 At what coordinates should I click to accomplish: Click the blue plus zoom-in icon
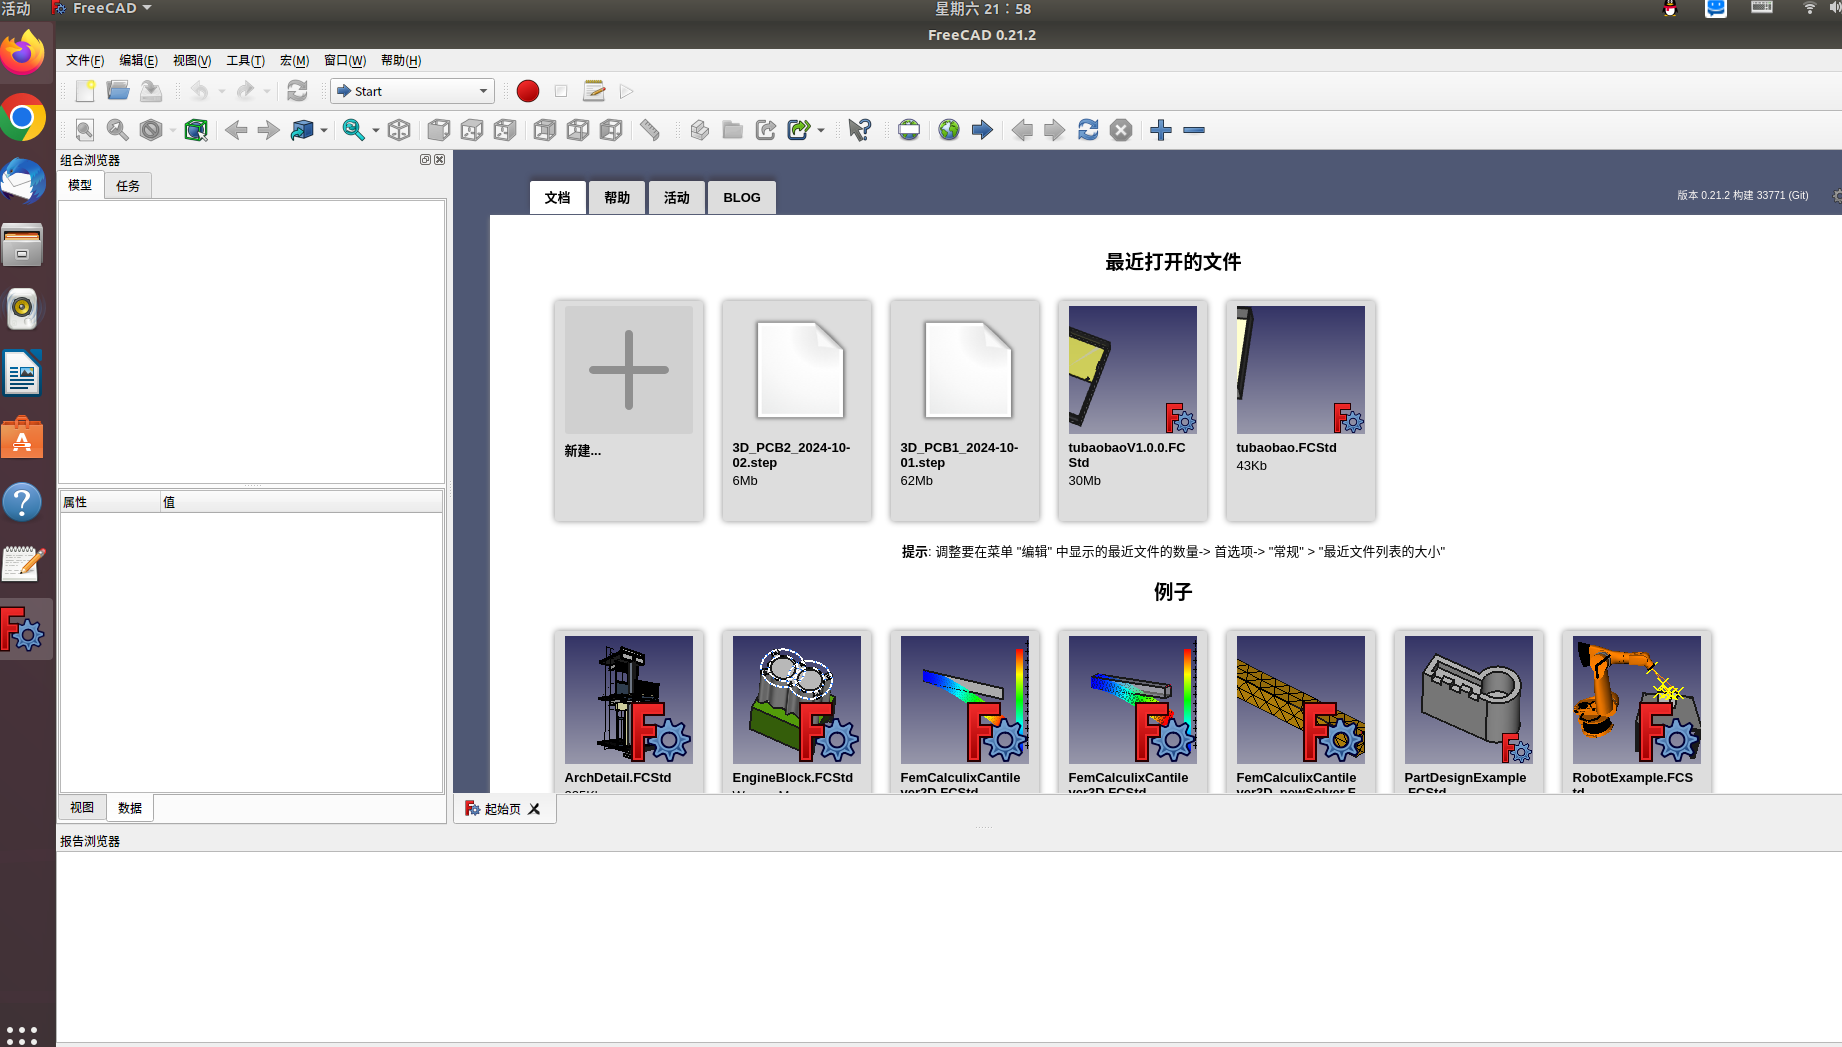click(x=1161, y=130)
